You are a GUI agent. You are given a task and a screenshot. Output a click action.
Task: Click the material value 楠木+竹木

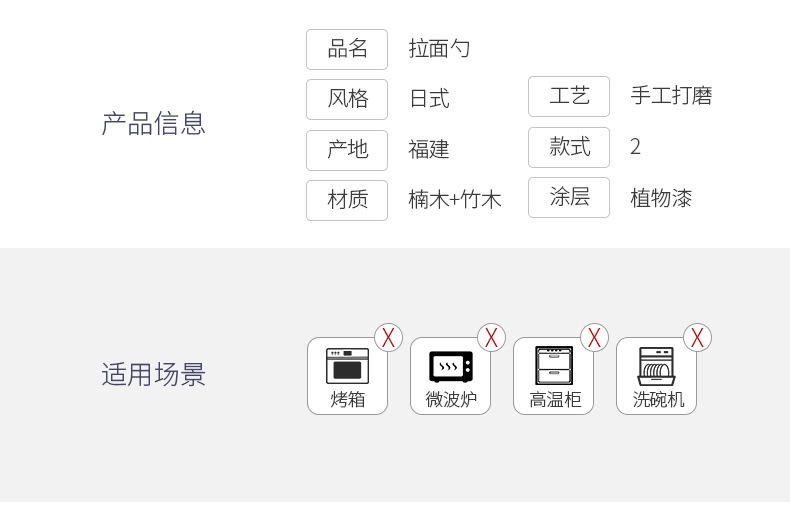click(454, 200)
